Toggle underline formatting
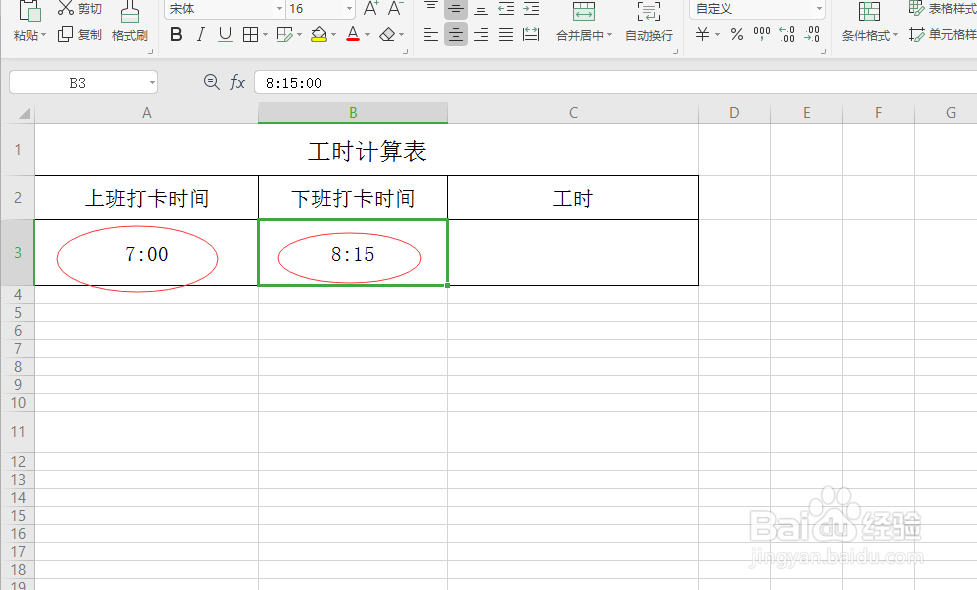977x590 pixels. (226, 34)
